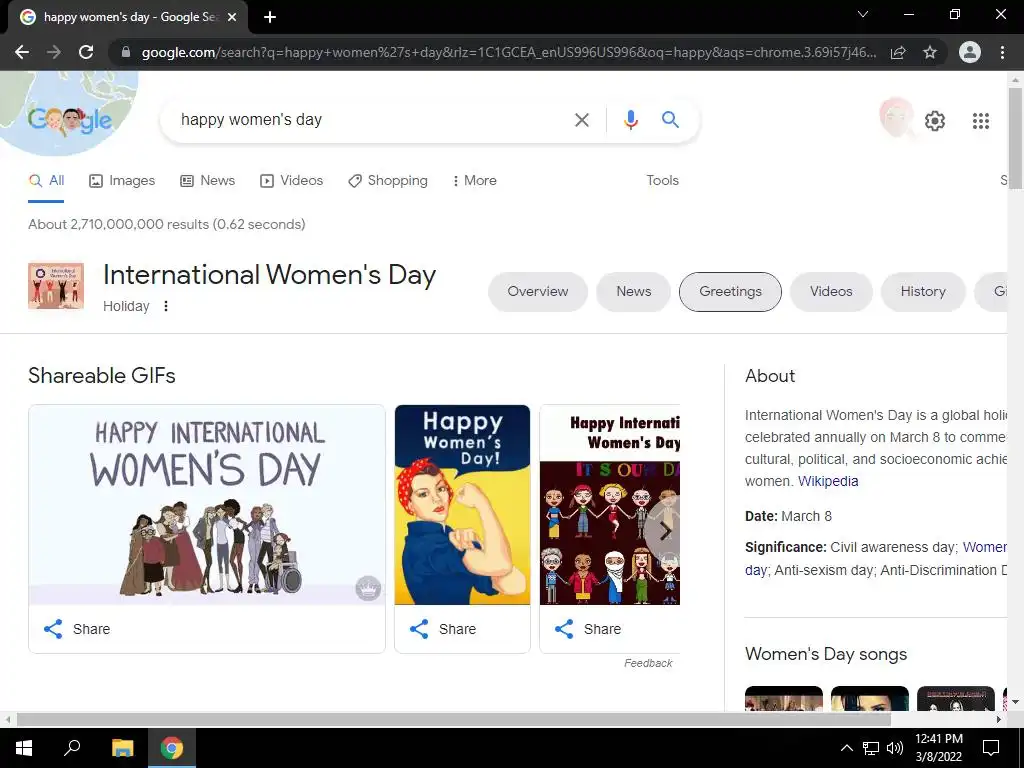The height and width of the screenshot is (768, 1024).
Task: Click scrollbar right arrow at bottom
Action: click(x=999, y=720)
